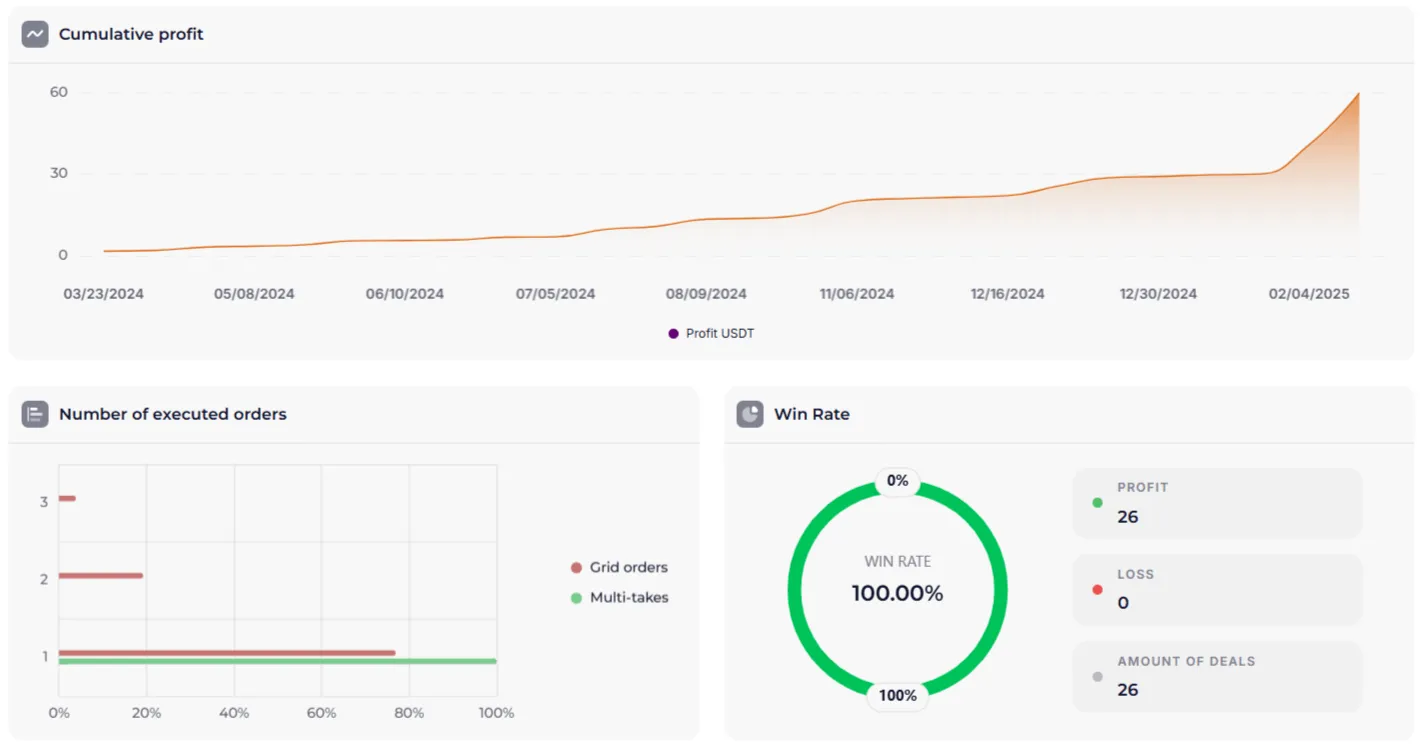
Task: Open the PROFIT 26 stat card
Action: tap(1217, 503)
